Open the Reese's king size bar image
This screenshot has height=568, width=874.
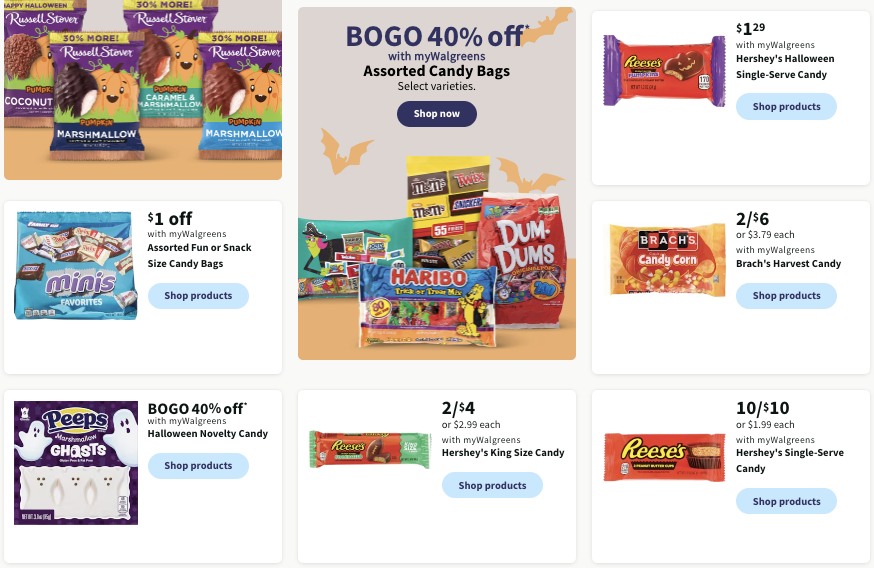click(x=370, y=449)
